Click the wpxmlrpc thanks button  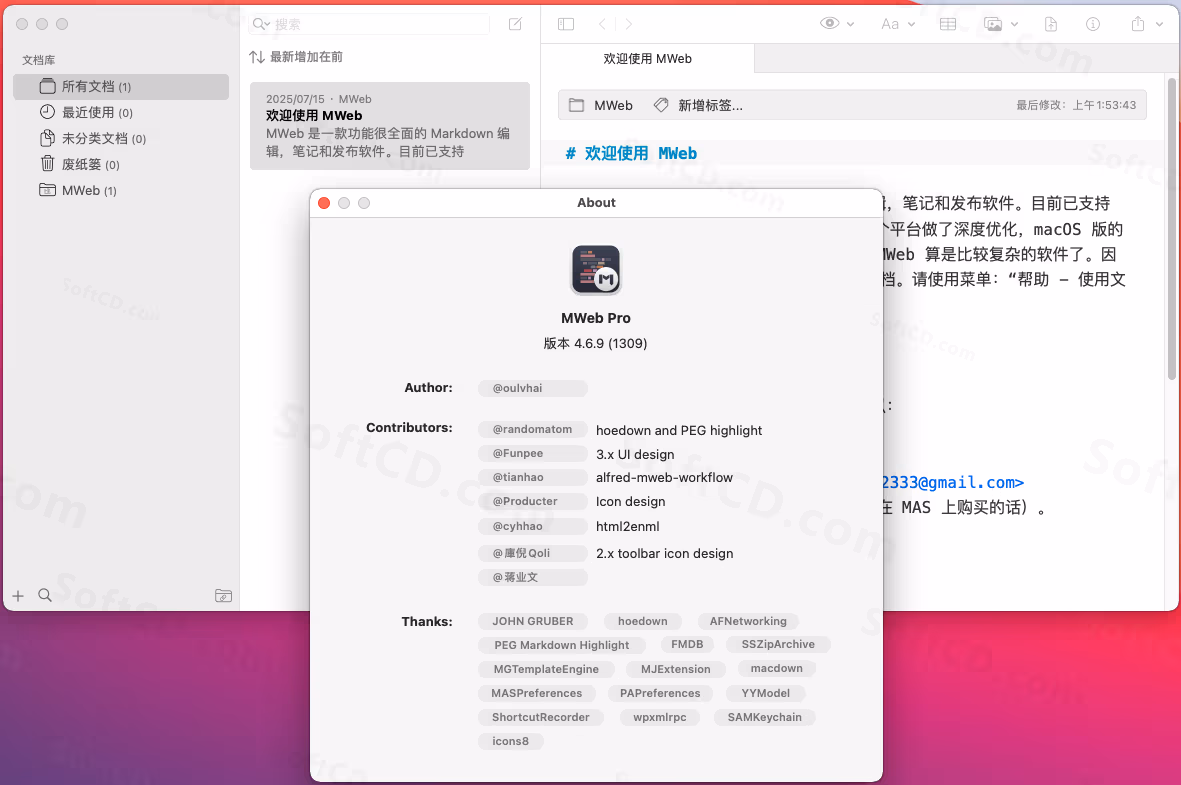coord(660,718)
